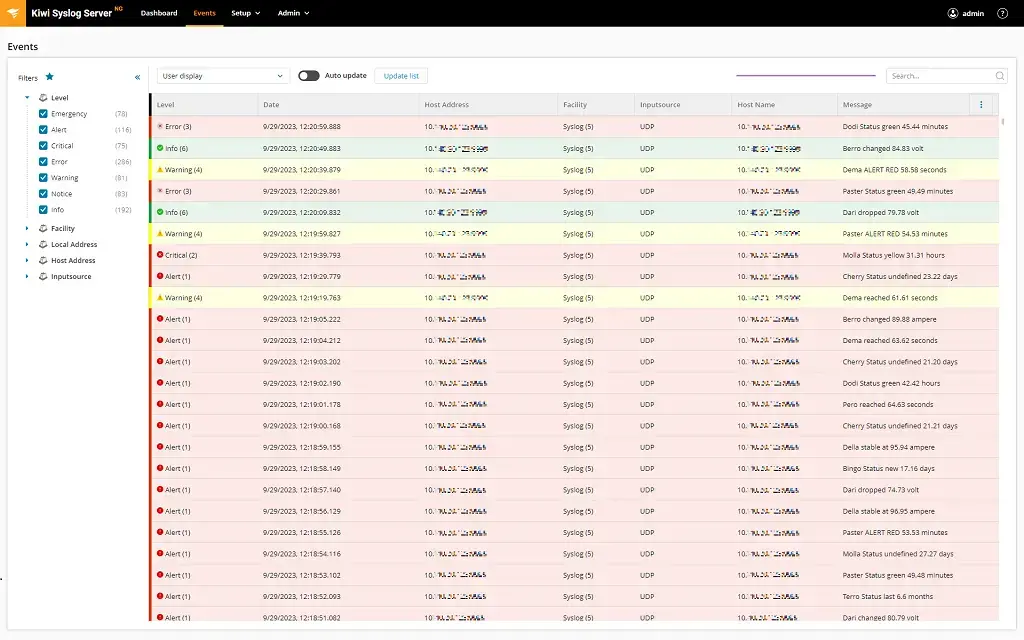Click the Kiwi Syslog Server logo icon
This screenshot has width=1024, height=640.
[13, 13]
